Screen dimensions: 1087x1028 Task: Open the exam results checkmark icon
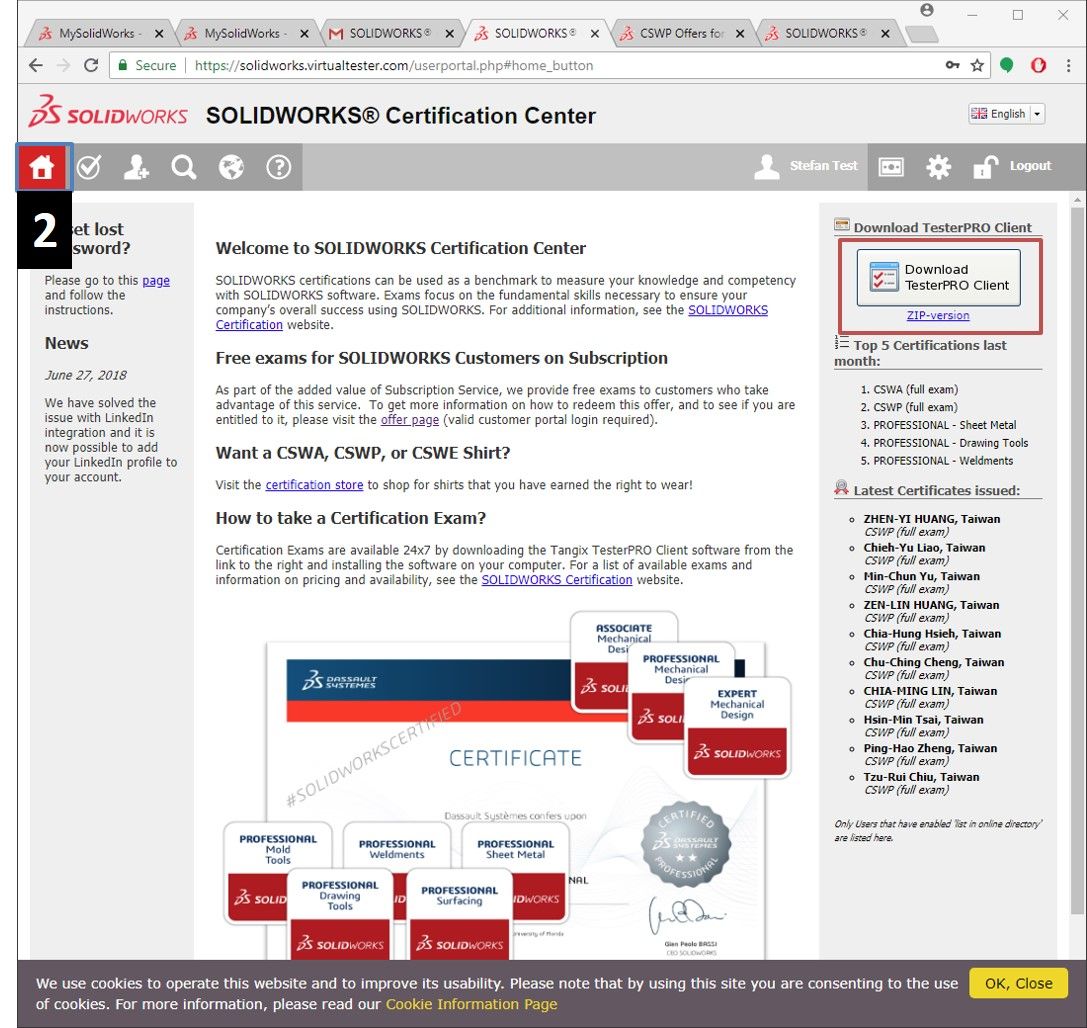tap(89, 167)
